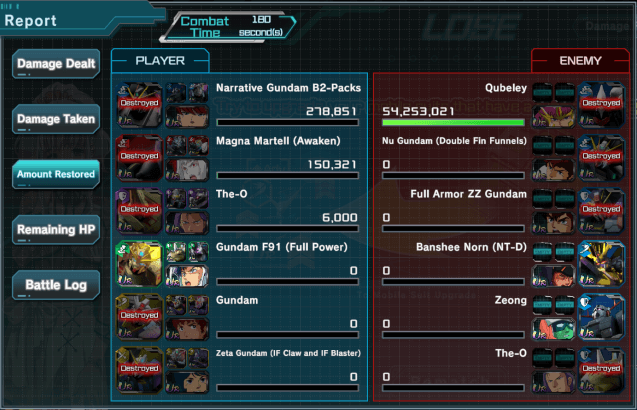637x410 pixels.
Task: Open the Battle Log
Action: point(56,284)
